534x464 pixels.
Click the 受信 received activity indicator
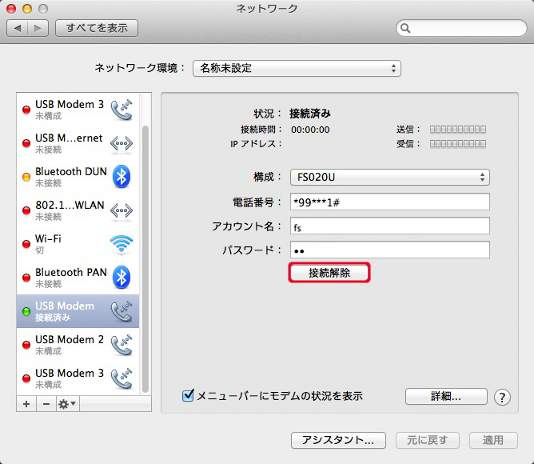pos(458,144)
